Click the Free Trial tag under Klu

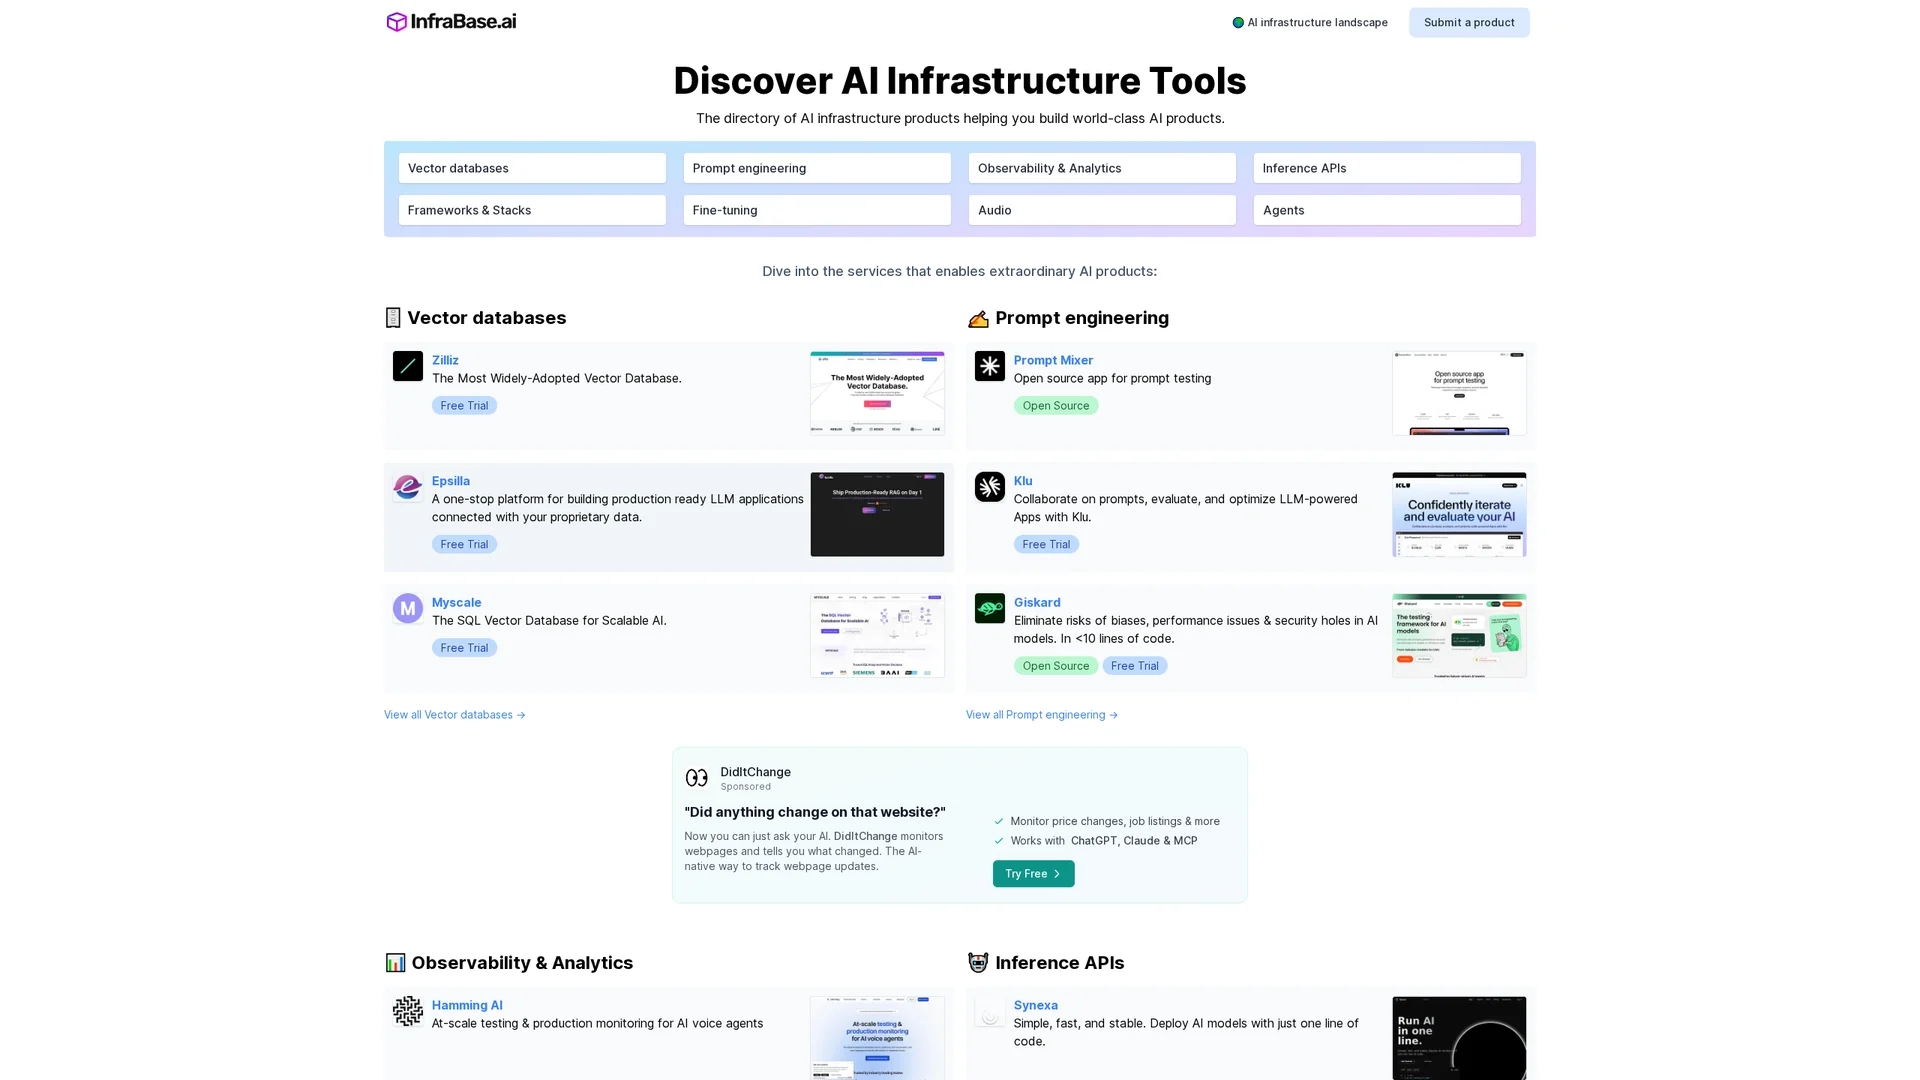(x=1046, y=544)
